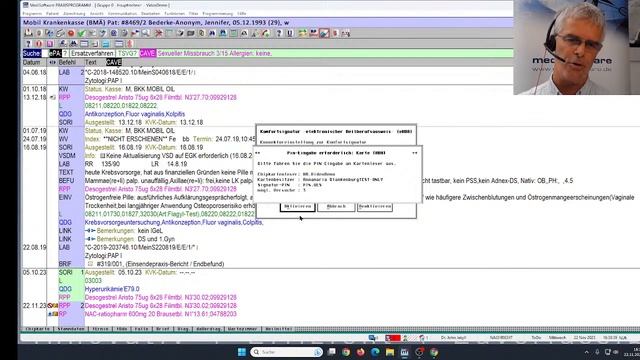Viewport: 640px width, 360px height.
Task: Click the first binoculars icon in top toolbar row
Action: (212, 33)
